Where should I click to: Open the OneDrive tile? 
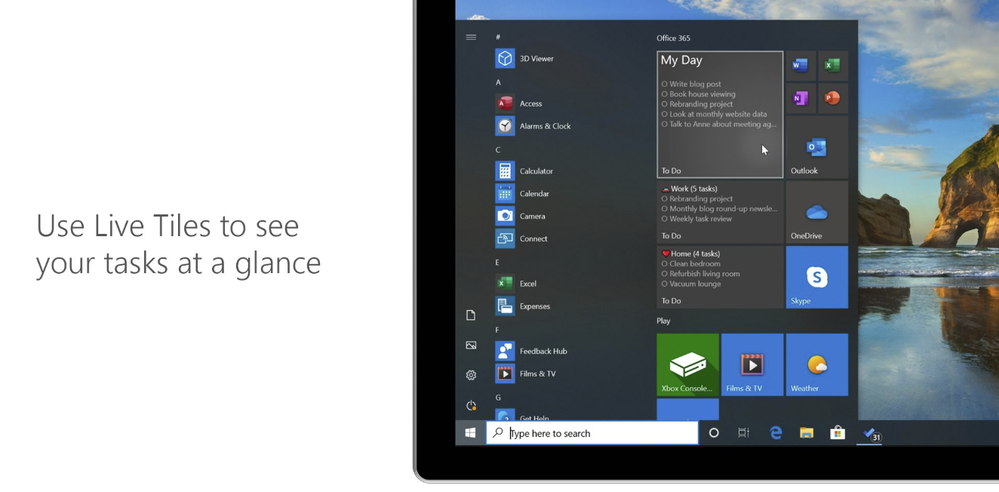click(817, 212)
